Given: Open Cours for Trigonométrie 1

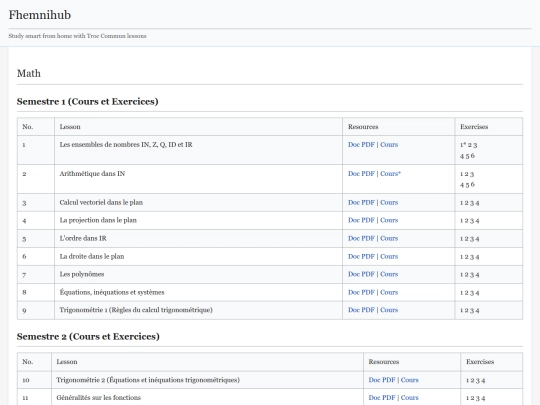Looking at the screenshot, I should pyautogui.click(x=389, y=310).
